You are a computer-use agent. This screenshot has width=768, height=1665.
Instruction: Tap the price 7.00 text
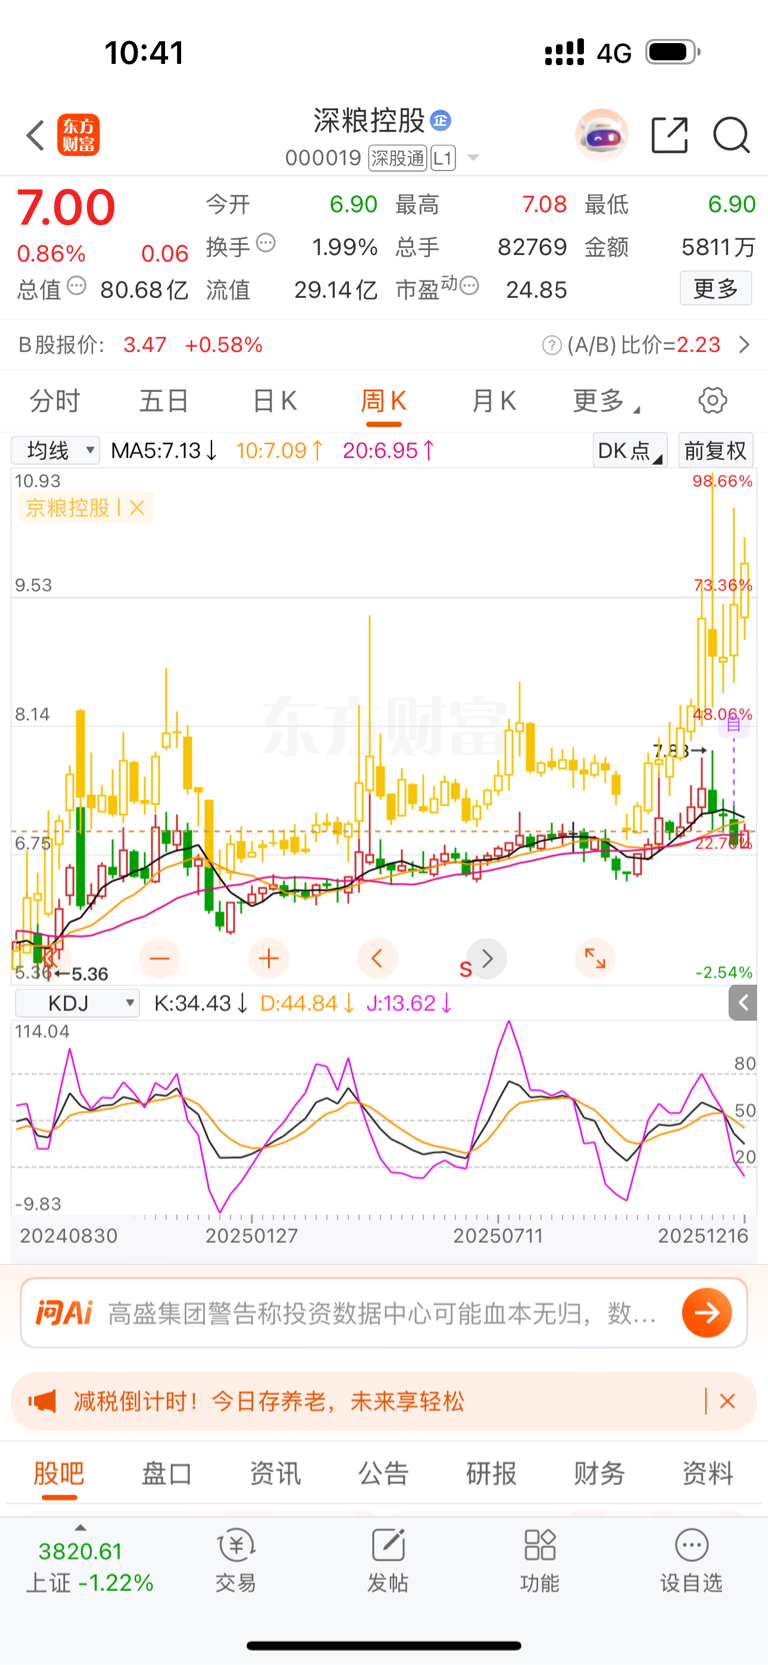(x=66, y=209)
